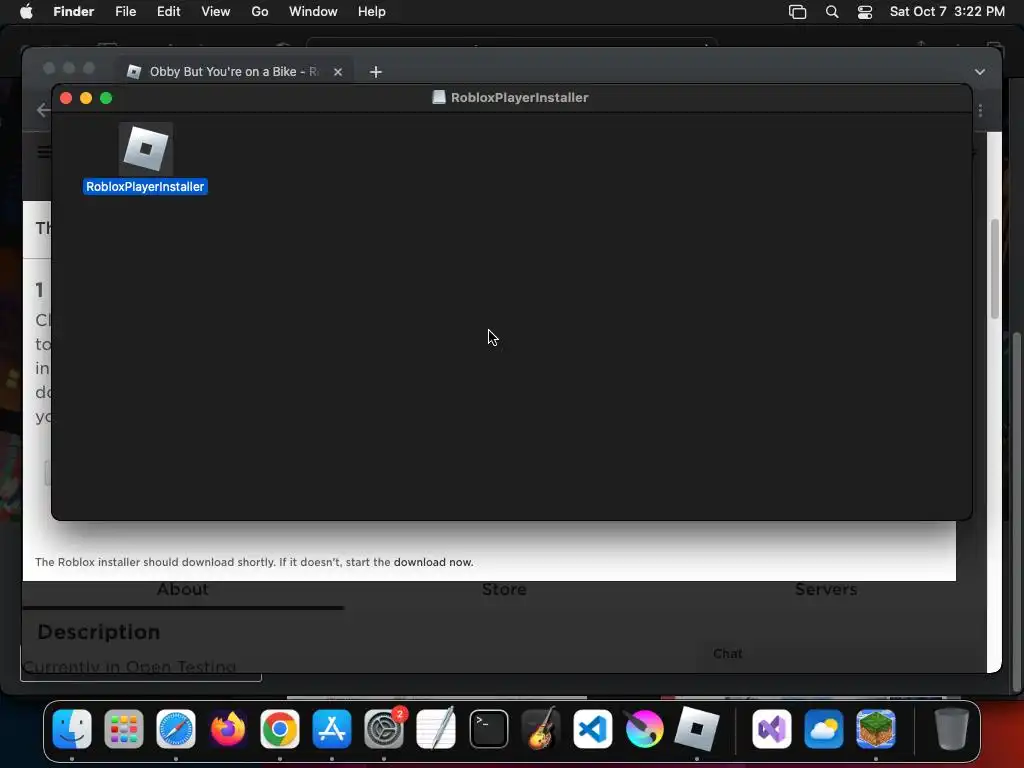Click the download now link
1024x768 pixels.
click(x=432, y=562)
